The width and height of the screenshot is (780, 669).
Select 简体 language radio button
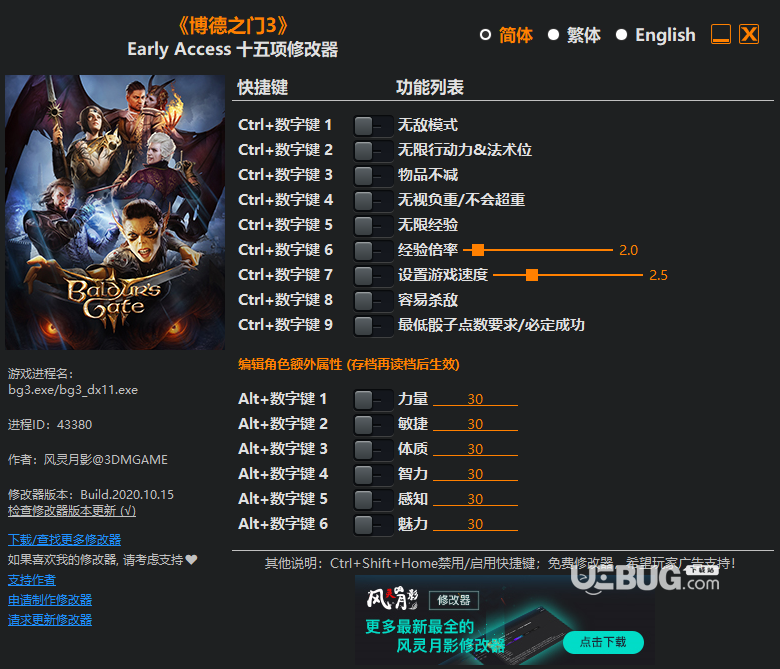tap(485, 35)
